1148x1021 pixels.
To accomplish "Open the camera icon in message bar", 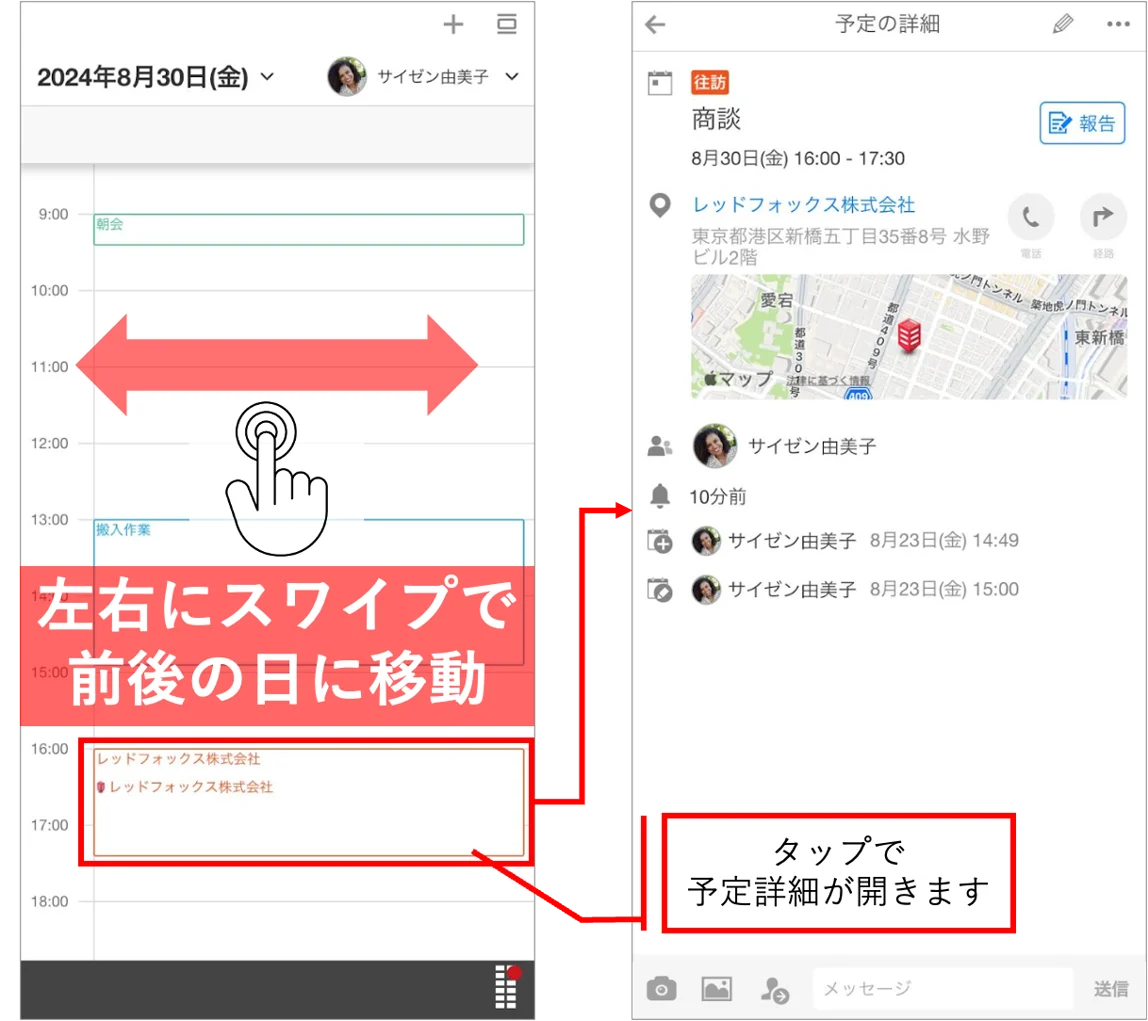I will point(662,989).
